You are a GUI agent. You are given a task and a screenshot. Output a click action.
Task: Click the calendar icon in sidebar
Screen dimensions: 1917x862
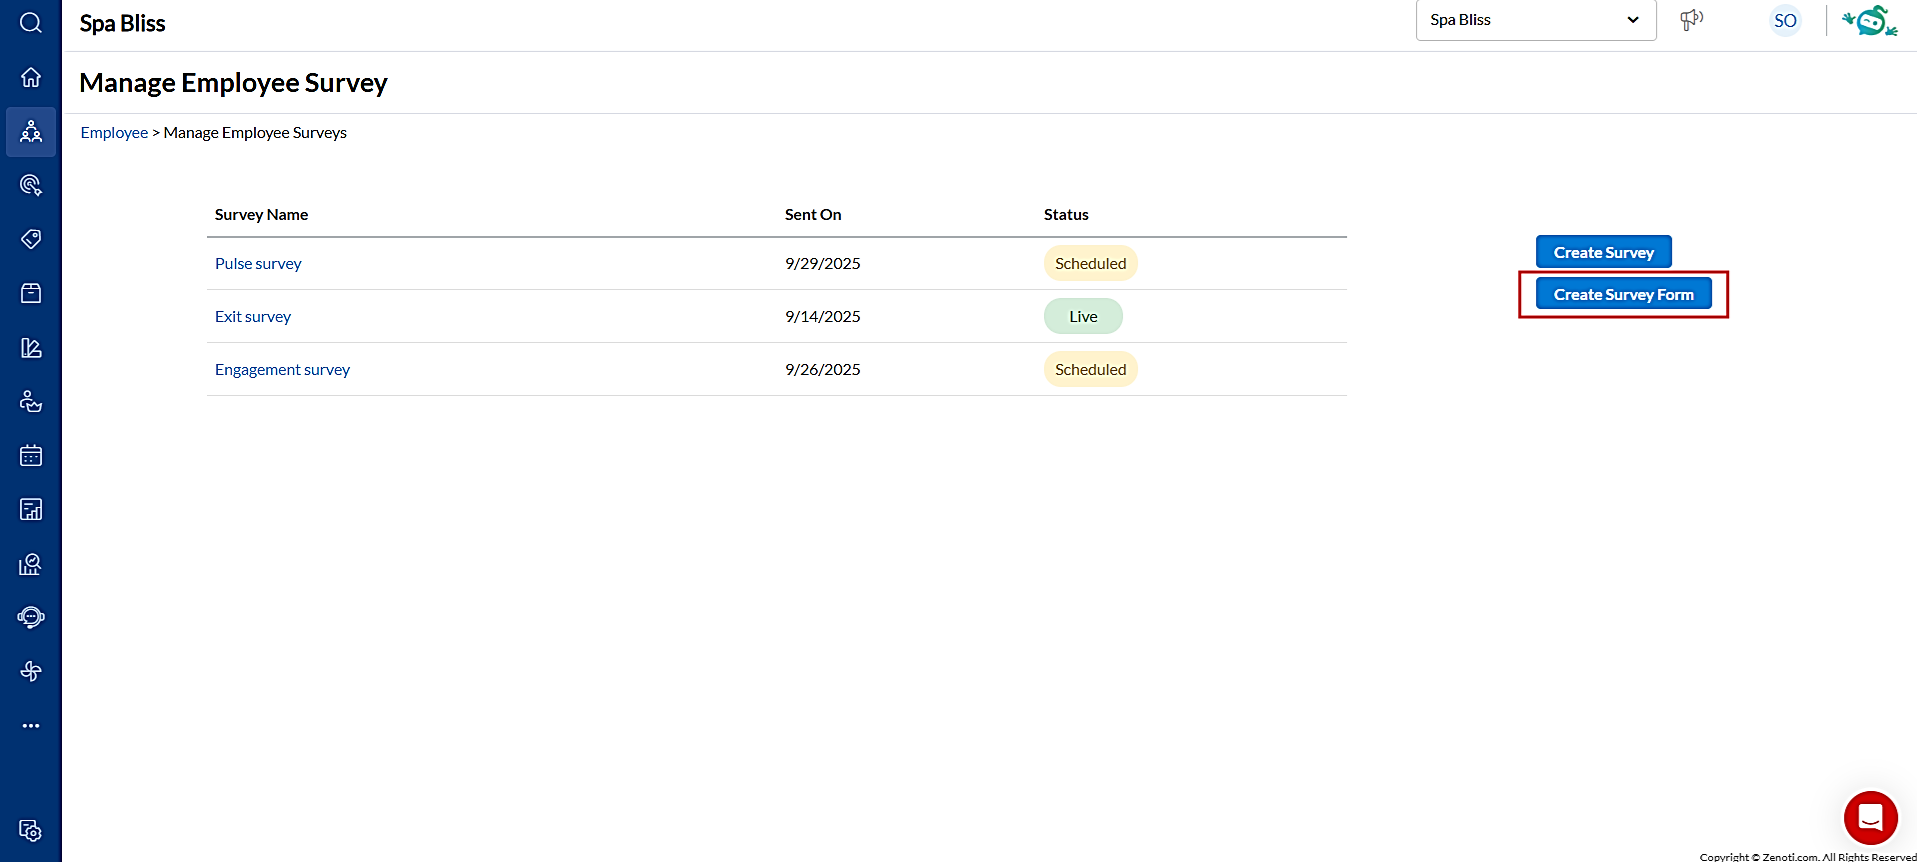point(31,456)
